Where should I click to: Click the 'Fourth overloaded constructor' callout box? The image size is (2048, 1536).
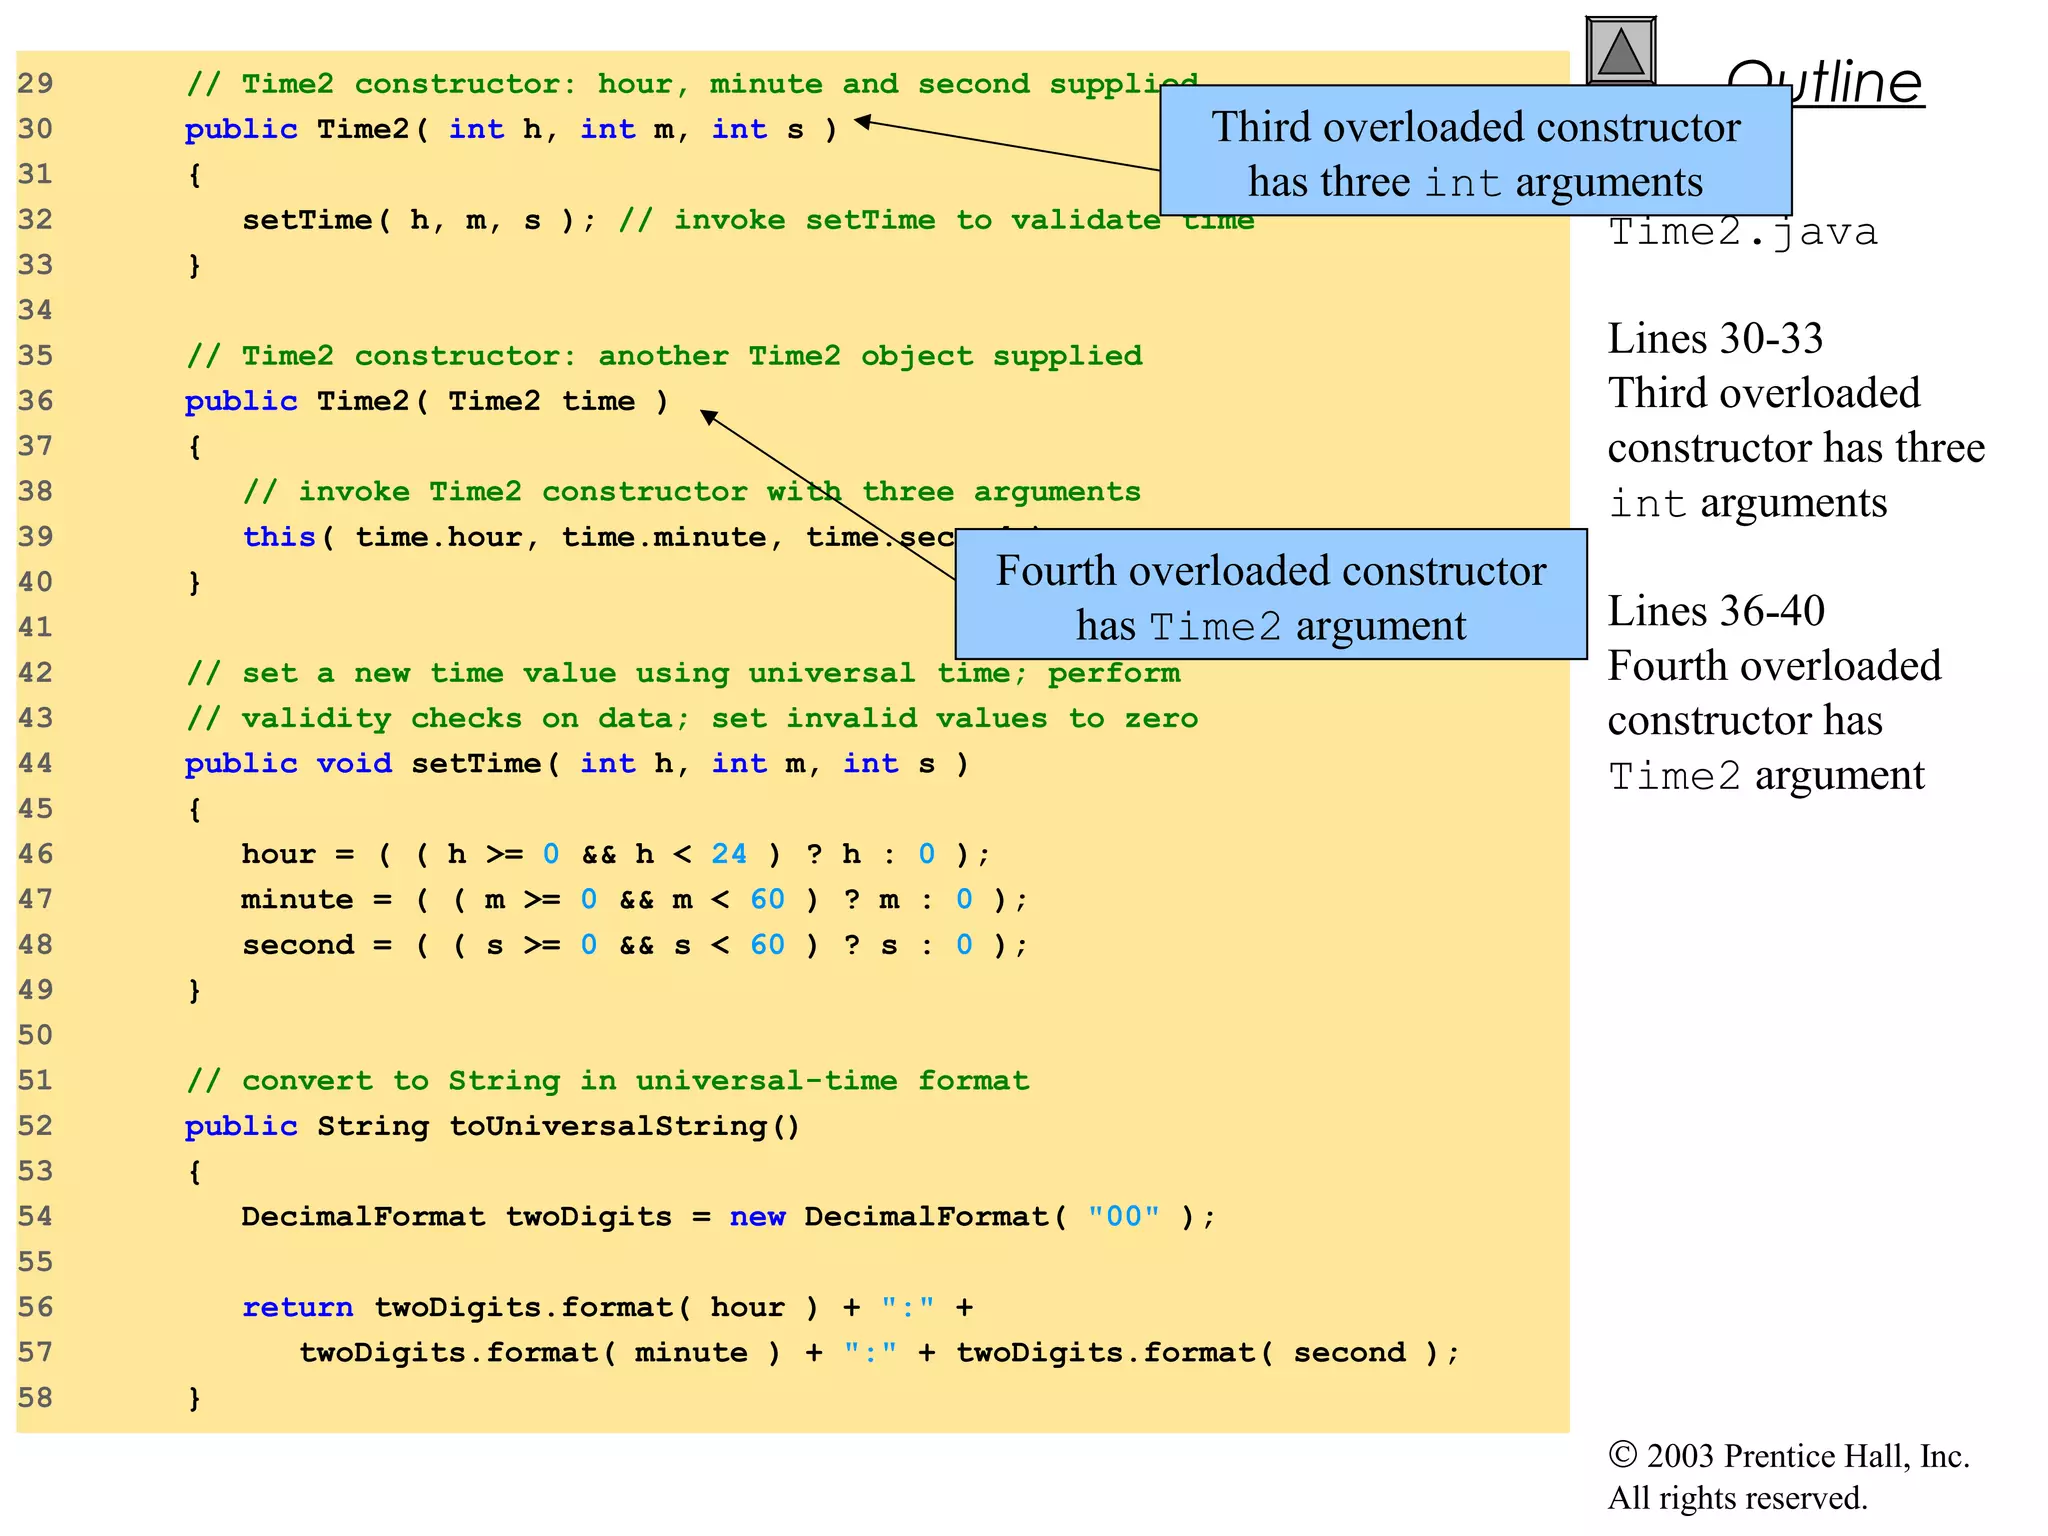[1271, 595]
